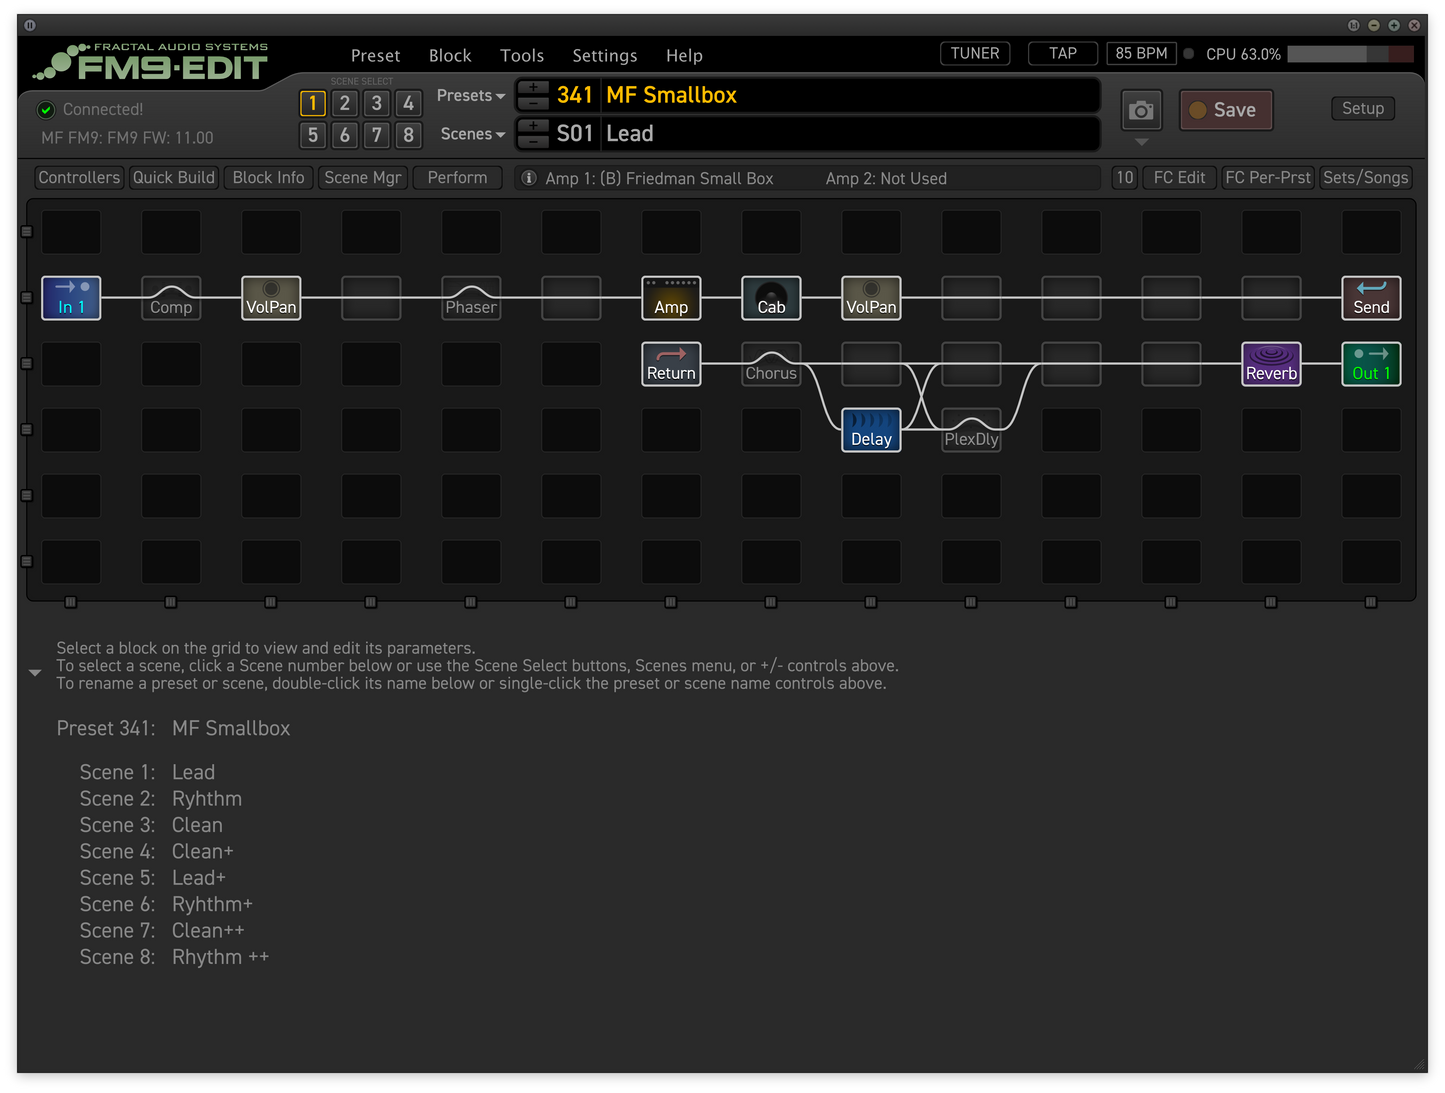Open the Preset menu

(x=375, y=56)
